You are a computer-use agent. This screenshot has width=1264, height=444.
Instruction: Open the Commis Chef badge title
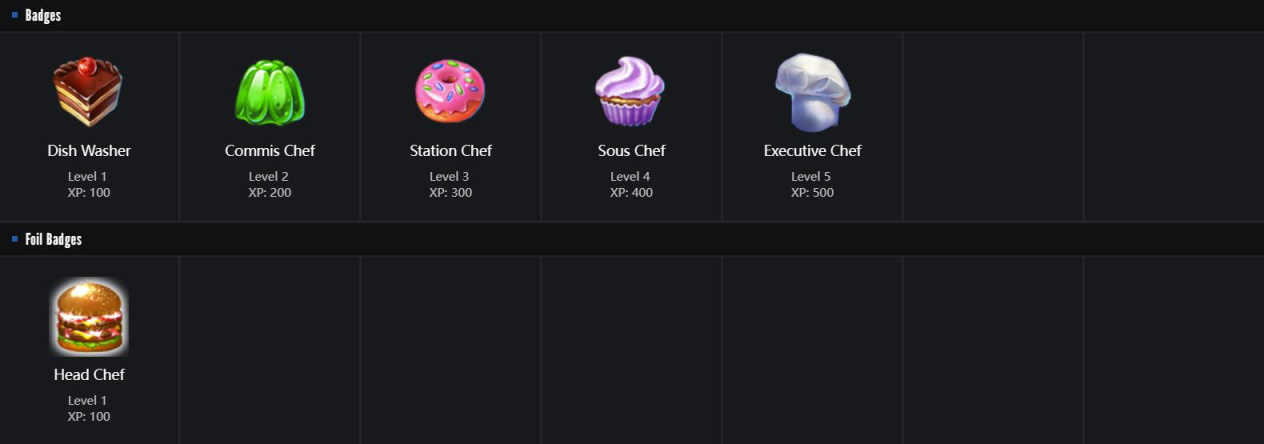[x=270, y=151]
